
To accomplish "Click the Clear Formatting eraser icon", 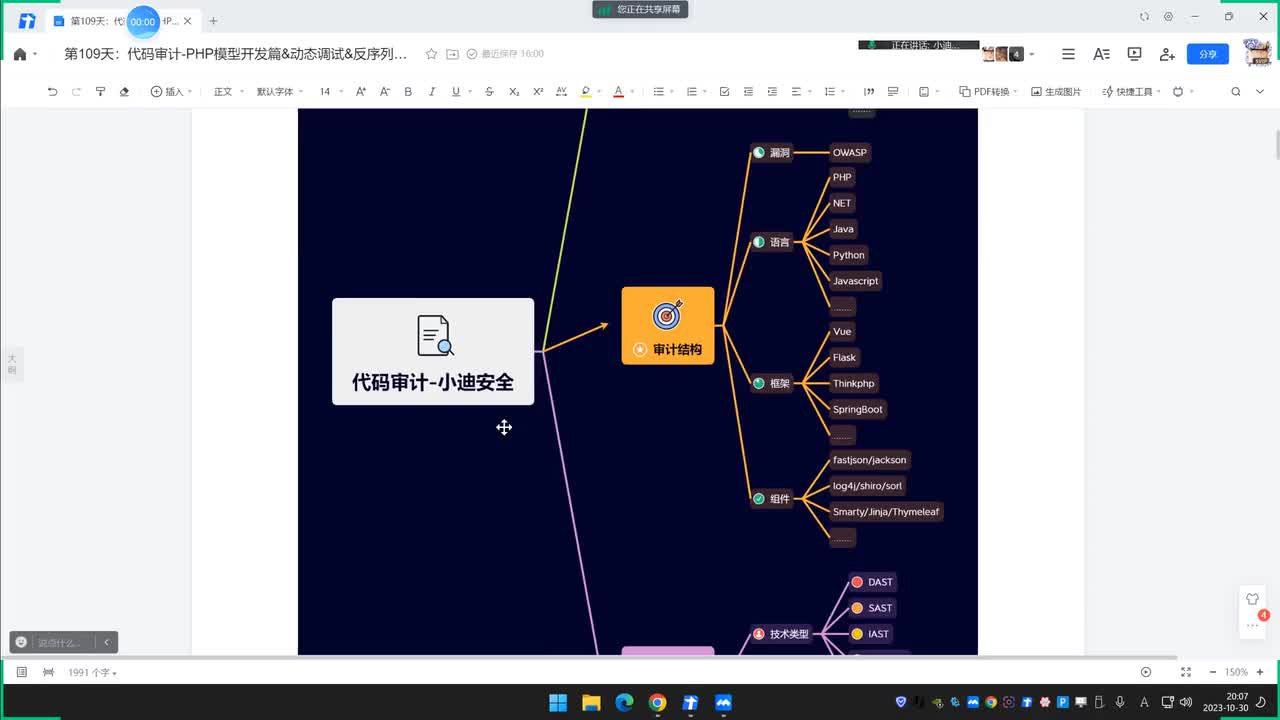I will click(x=124, y=92).
